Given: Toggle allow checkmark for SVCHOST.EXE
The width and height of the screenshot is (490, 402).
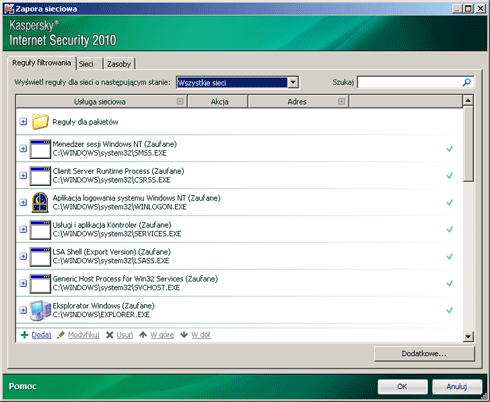Looking at the screenshot, I should click(450, 284).
